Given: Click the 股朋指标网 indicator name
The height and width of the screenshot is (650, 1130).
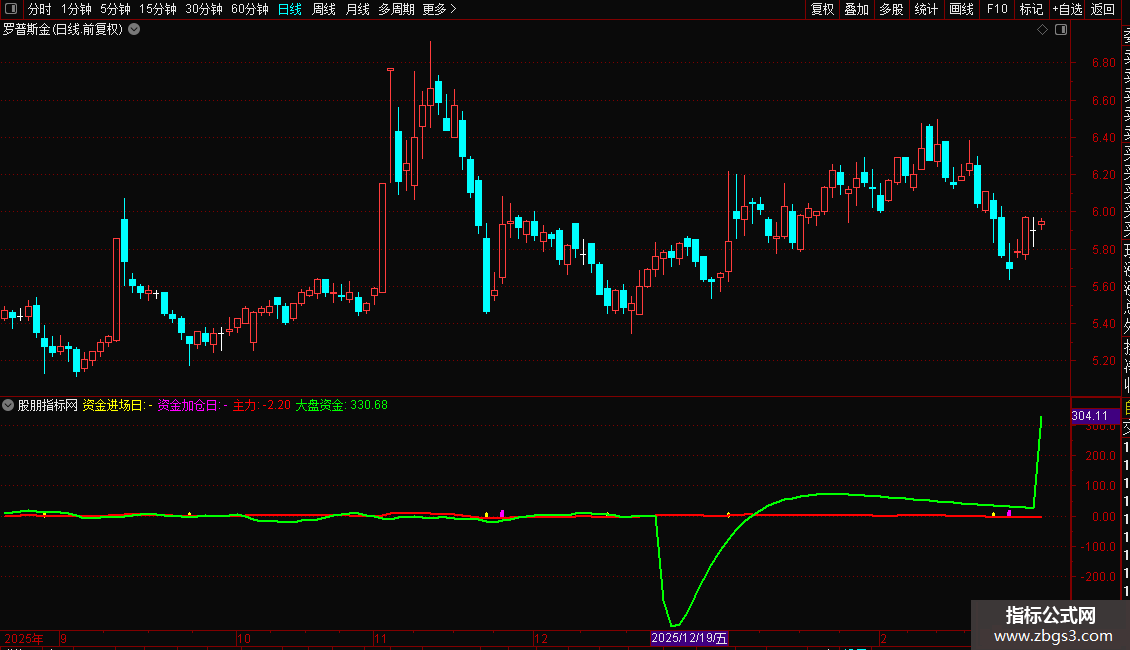Looking at the screenshot, I should coord(48,406).
